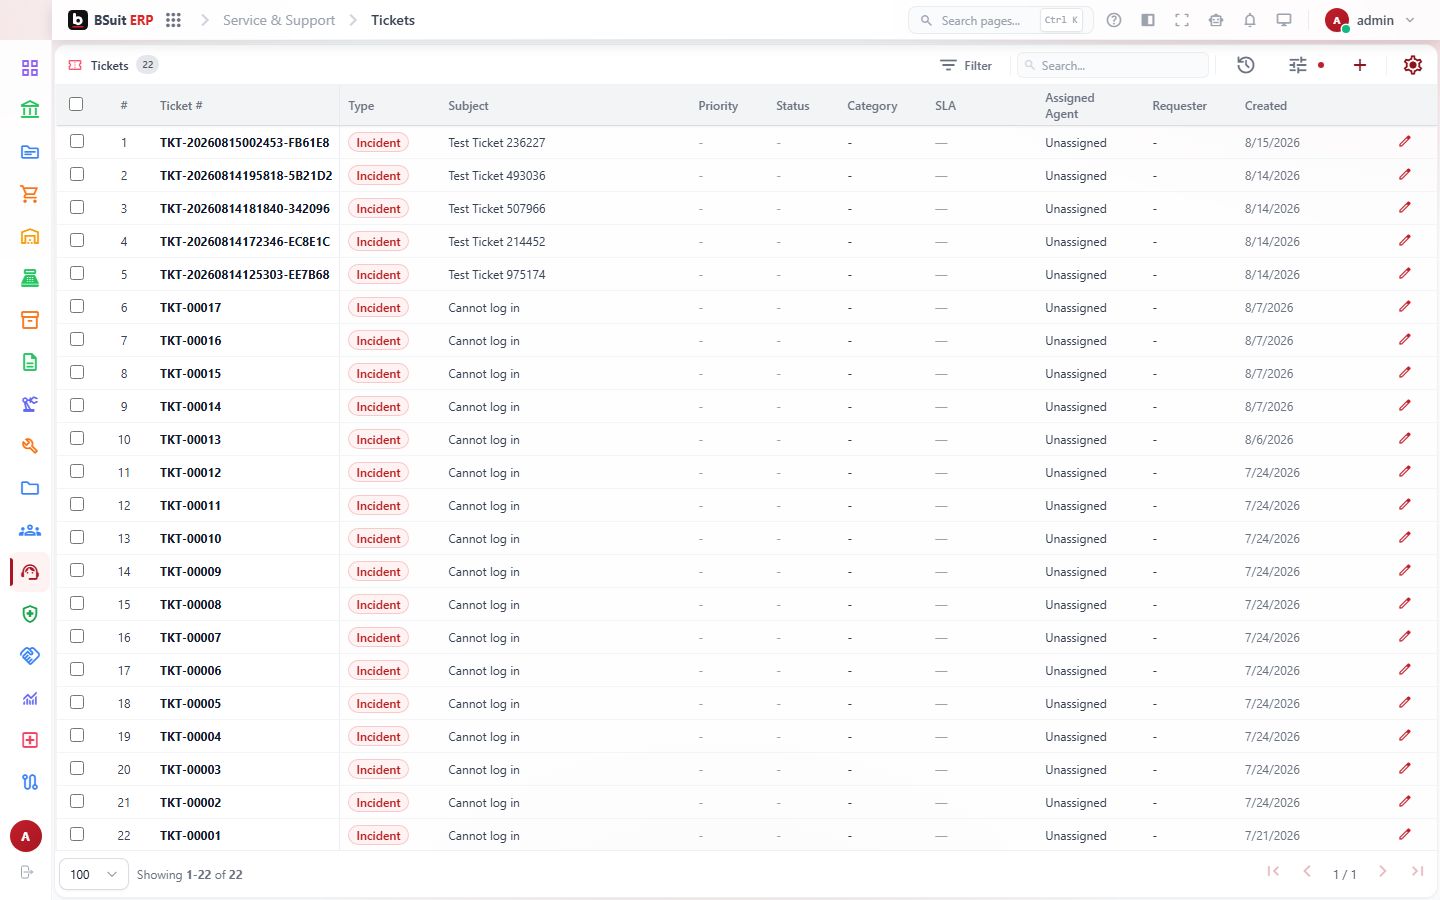Check the box for Test Ticket 236227
Image resolution: width=1440 pixels, height=900 pixels.
pyautogui.click(x=77, y=142)
